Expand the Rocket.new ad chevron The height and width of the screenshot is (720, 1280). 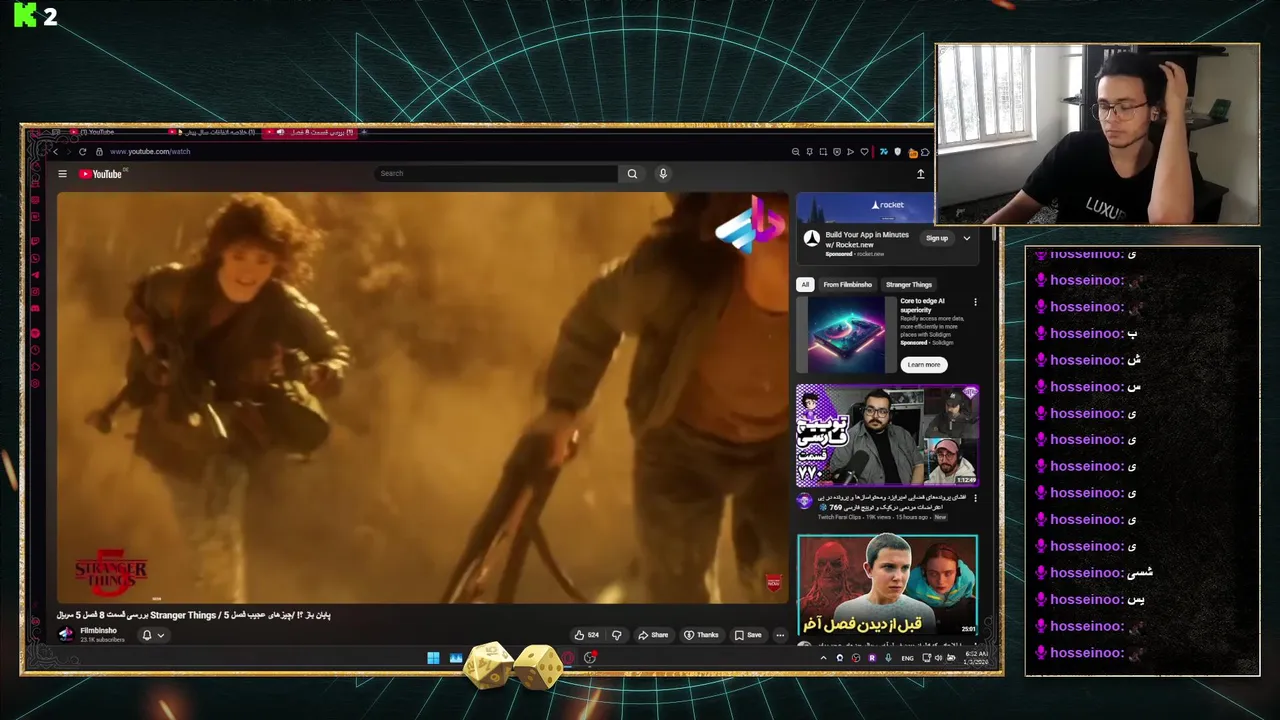point(966,238)
